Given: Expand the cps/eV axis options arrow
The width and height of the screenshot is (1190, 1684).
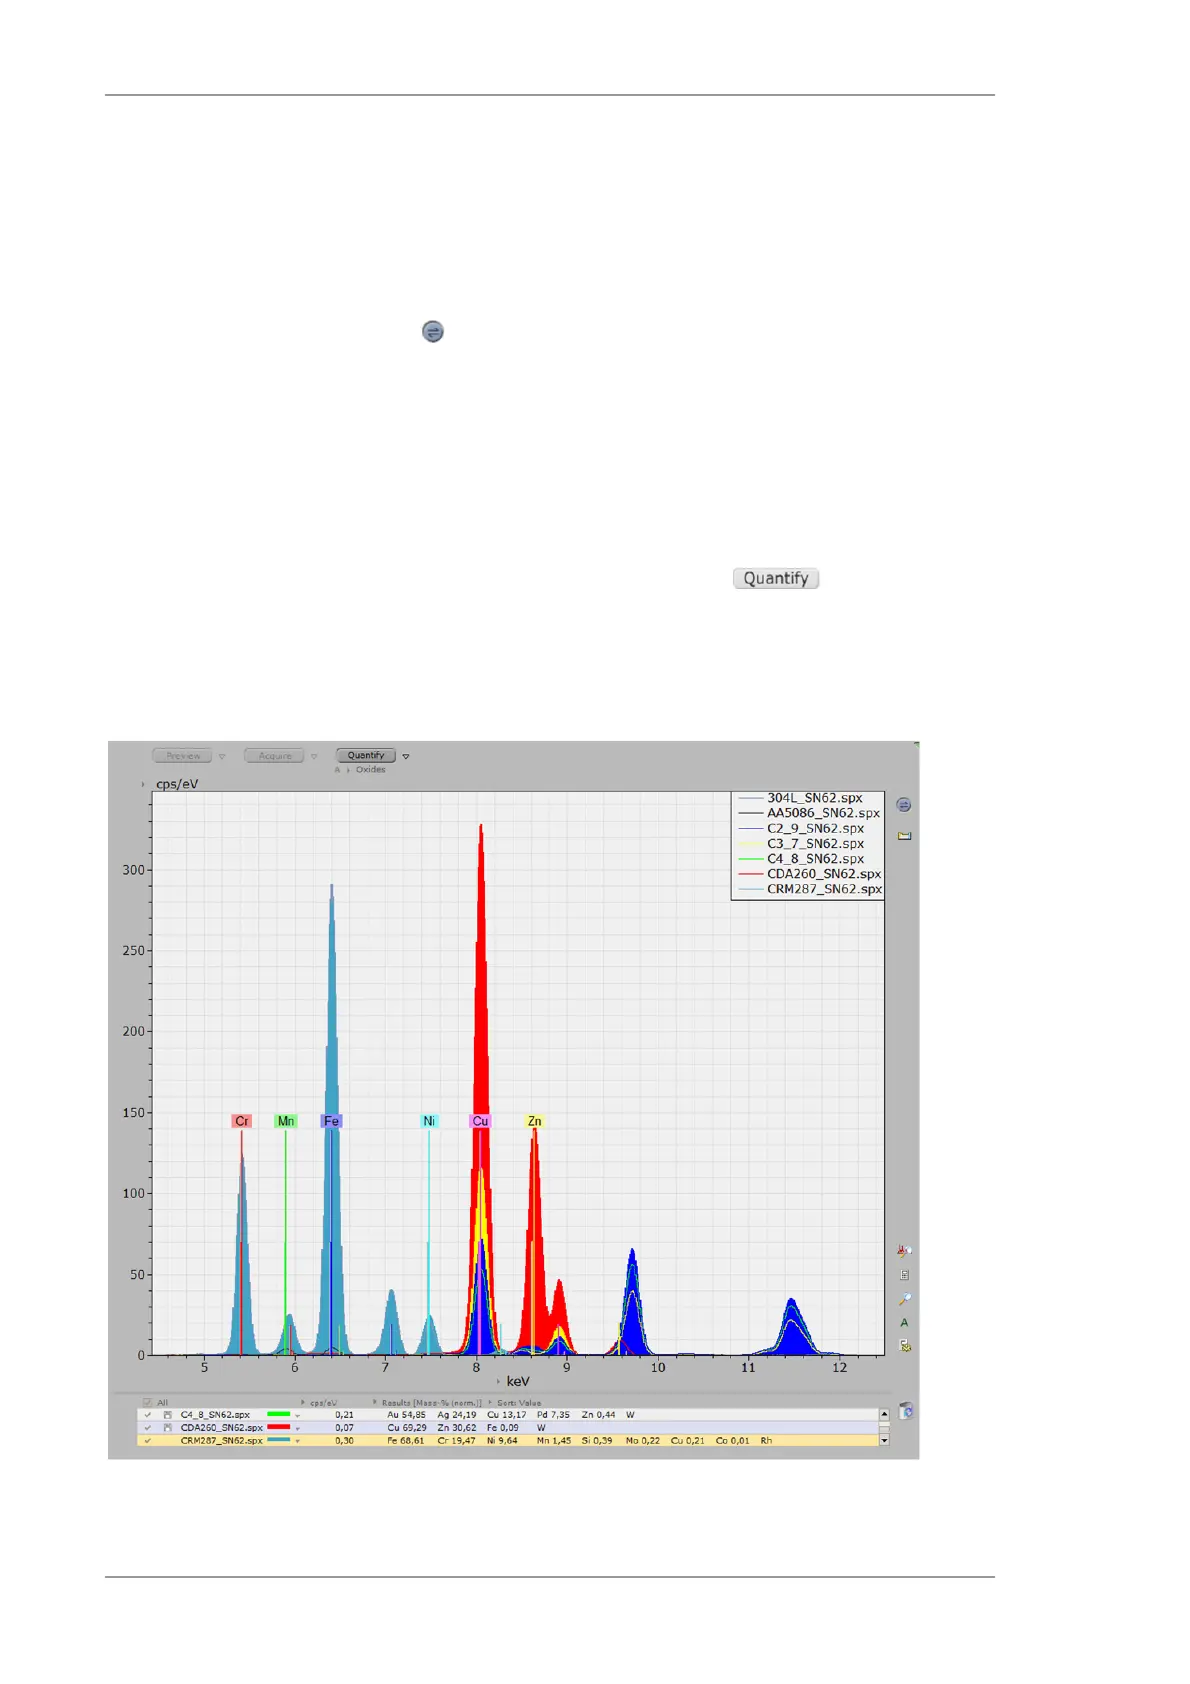Looking at the screenshot, I should 143,784.
